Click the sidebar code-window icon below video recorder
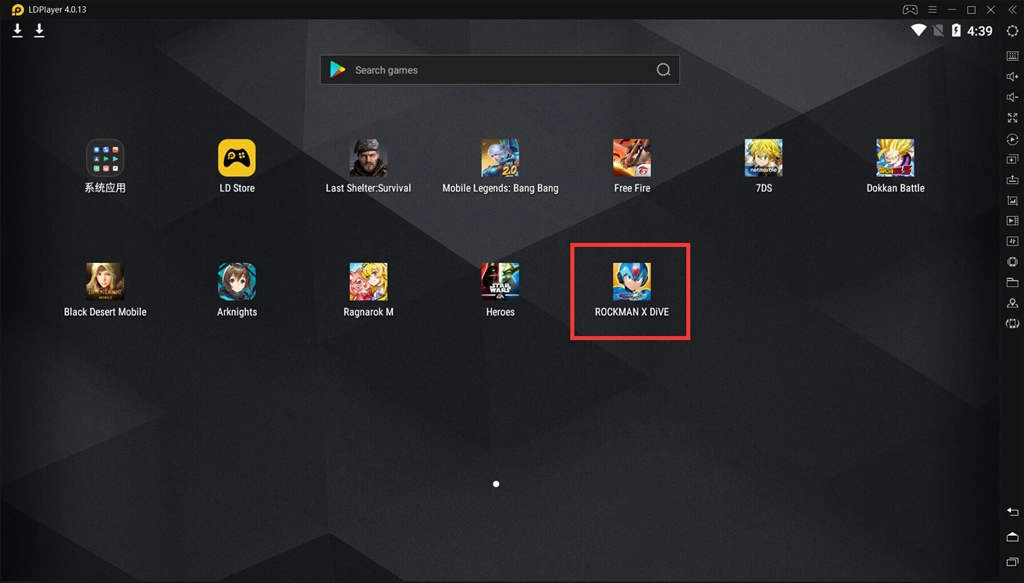The height and width of the screenshot is (583, 1024). [x=1012, y=241]
